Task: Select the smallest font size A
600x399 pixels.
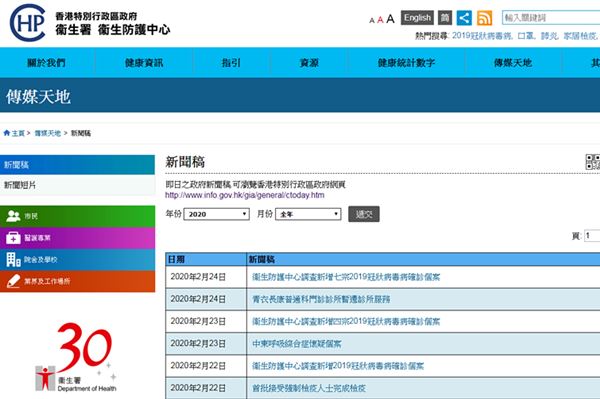Action: [372, 20]
